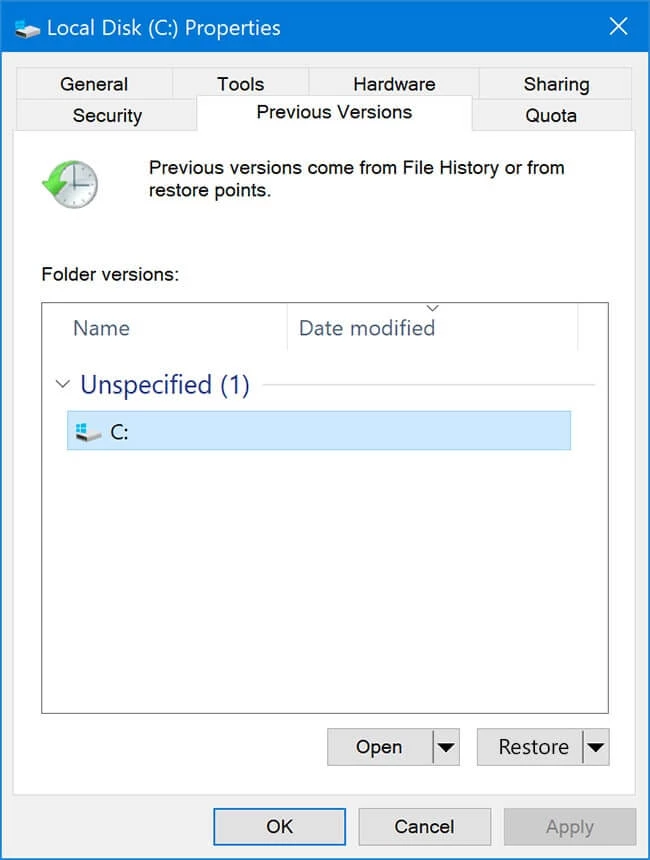
Task: Open the Quota tab
Action: point(551,115)
